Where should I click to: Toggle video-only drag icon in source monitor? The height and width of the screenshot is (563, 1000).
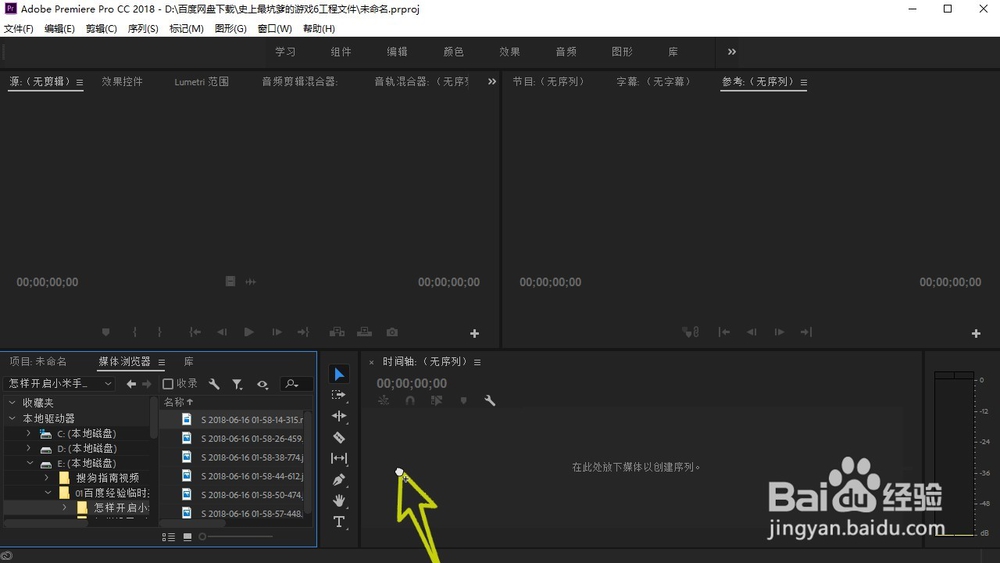230,281
